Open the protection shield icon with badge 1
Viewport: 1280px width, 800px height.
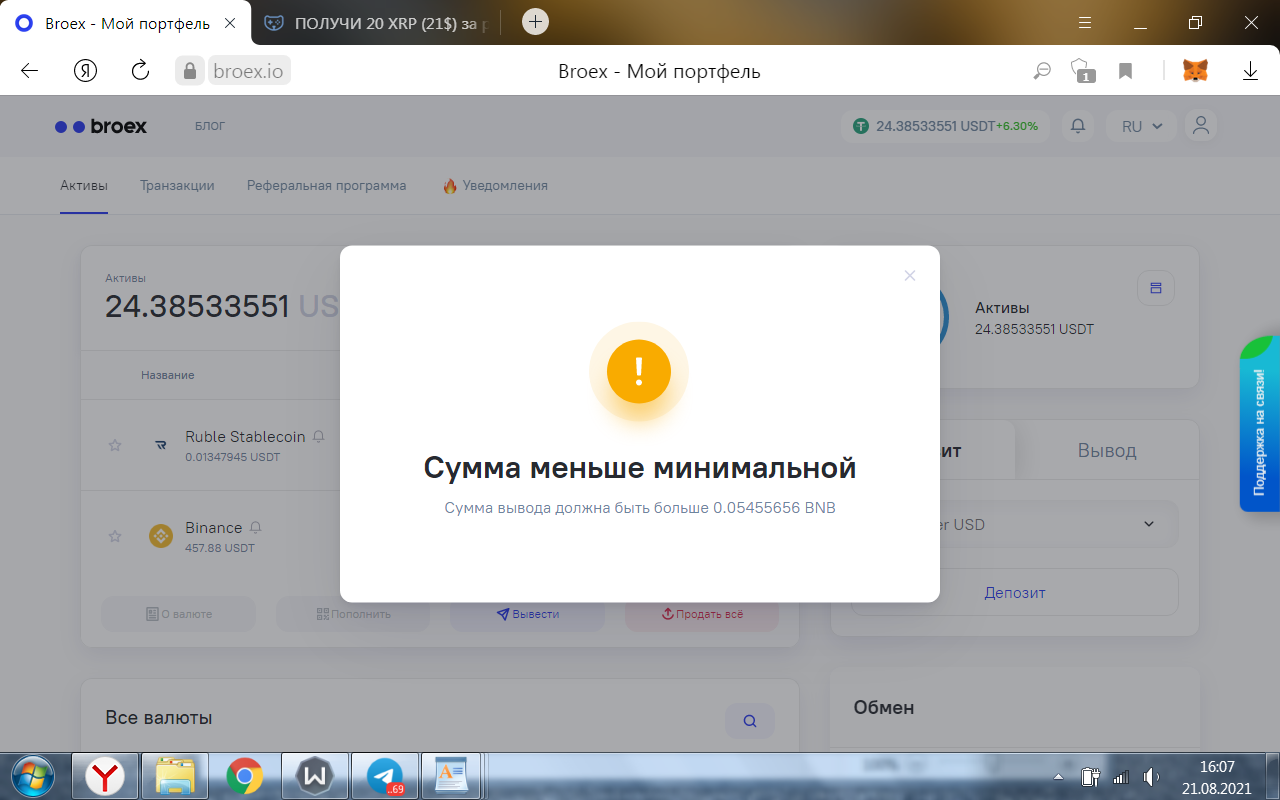tap(1082, 71)
